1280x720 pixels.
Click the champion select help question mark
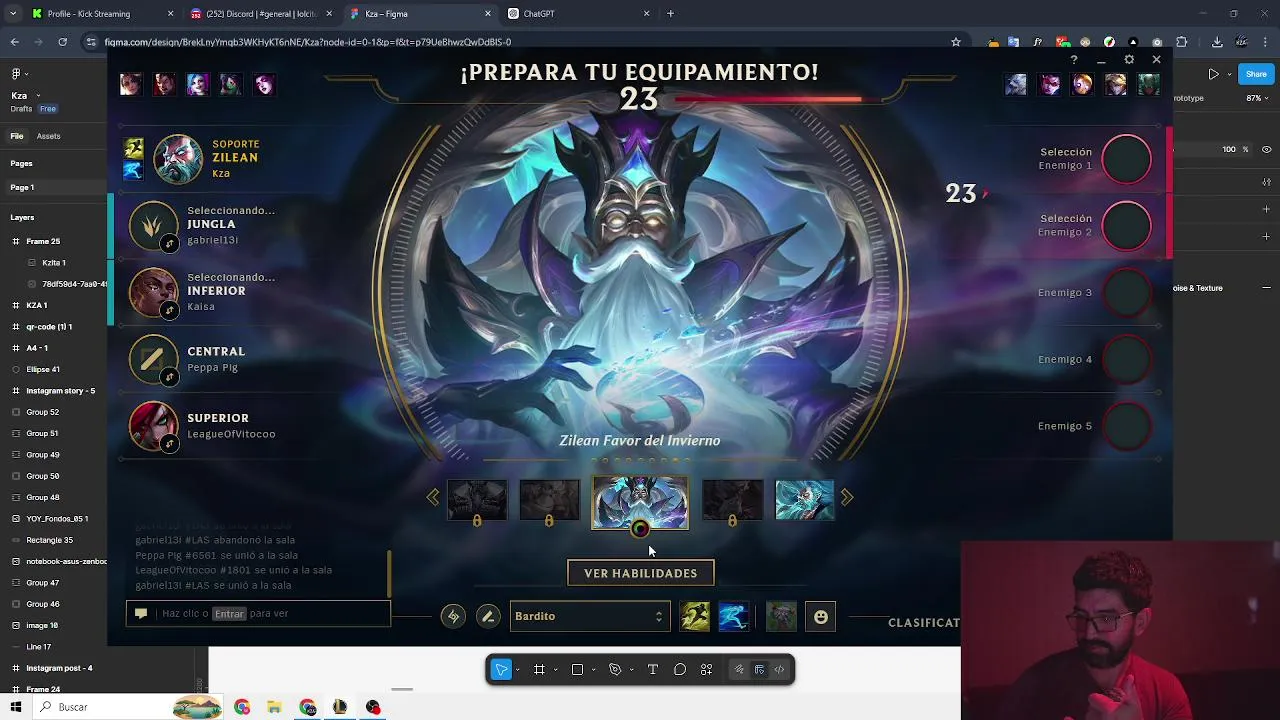[1074, 60]
